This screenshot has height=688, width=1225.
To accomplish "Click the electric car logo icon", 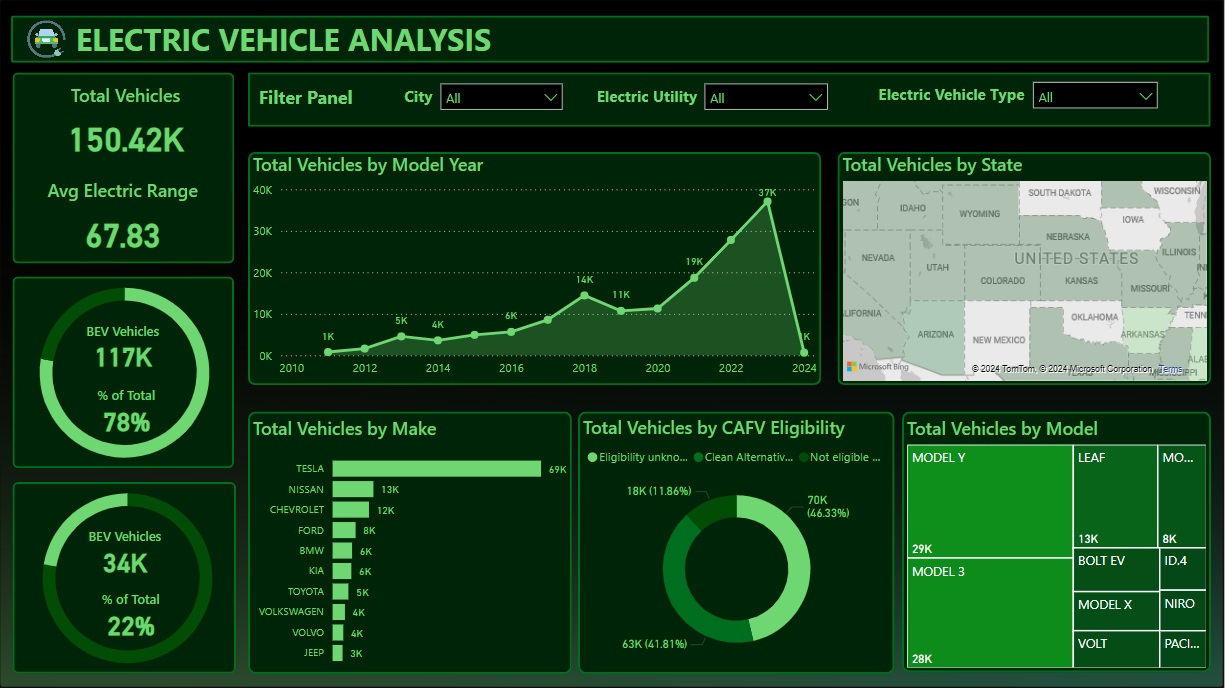I will pyautogui.click(x=44, y=39).
